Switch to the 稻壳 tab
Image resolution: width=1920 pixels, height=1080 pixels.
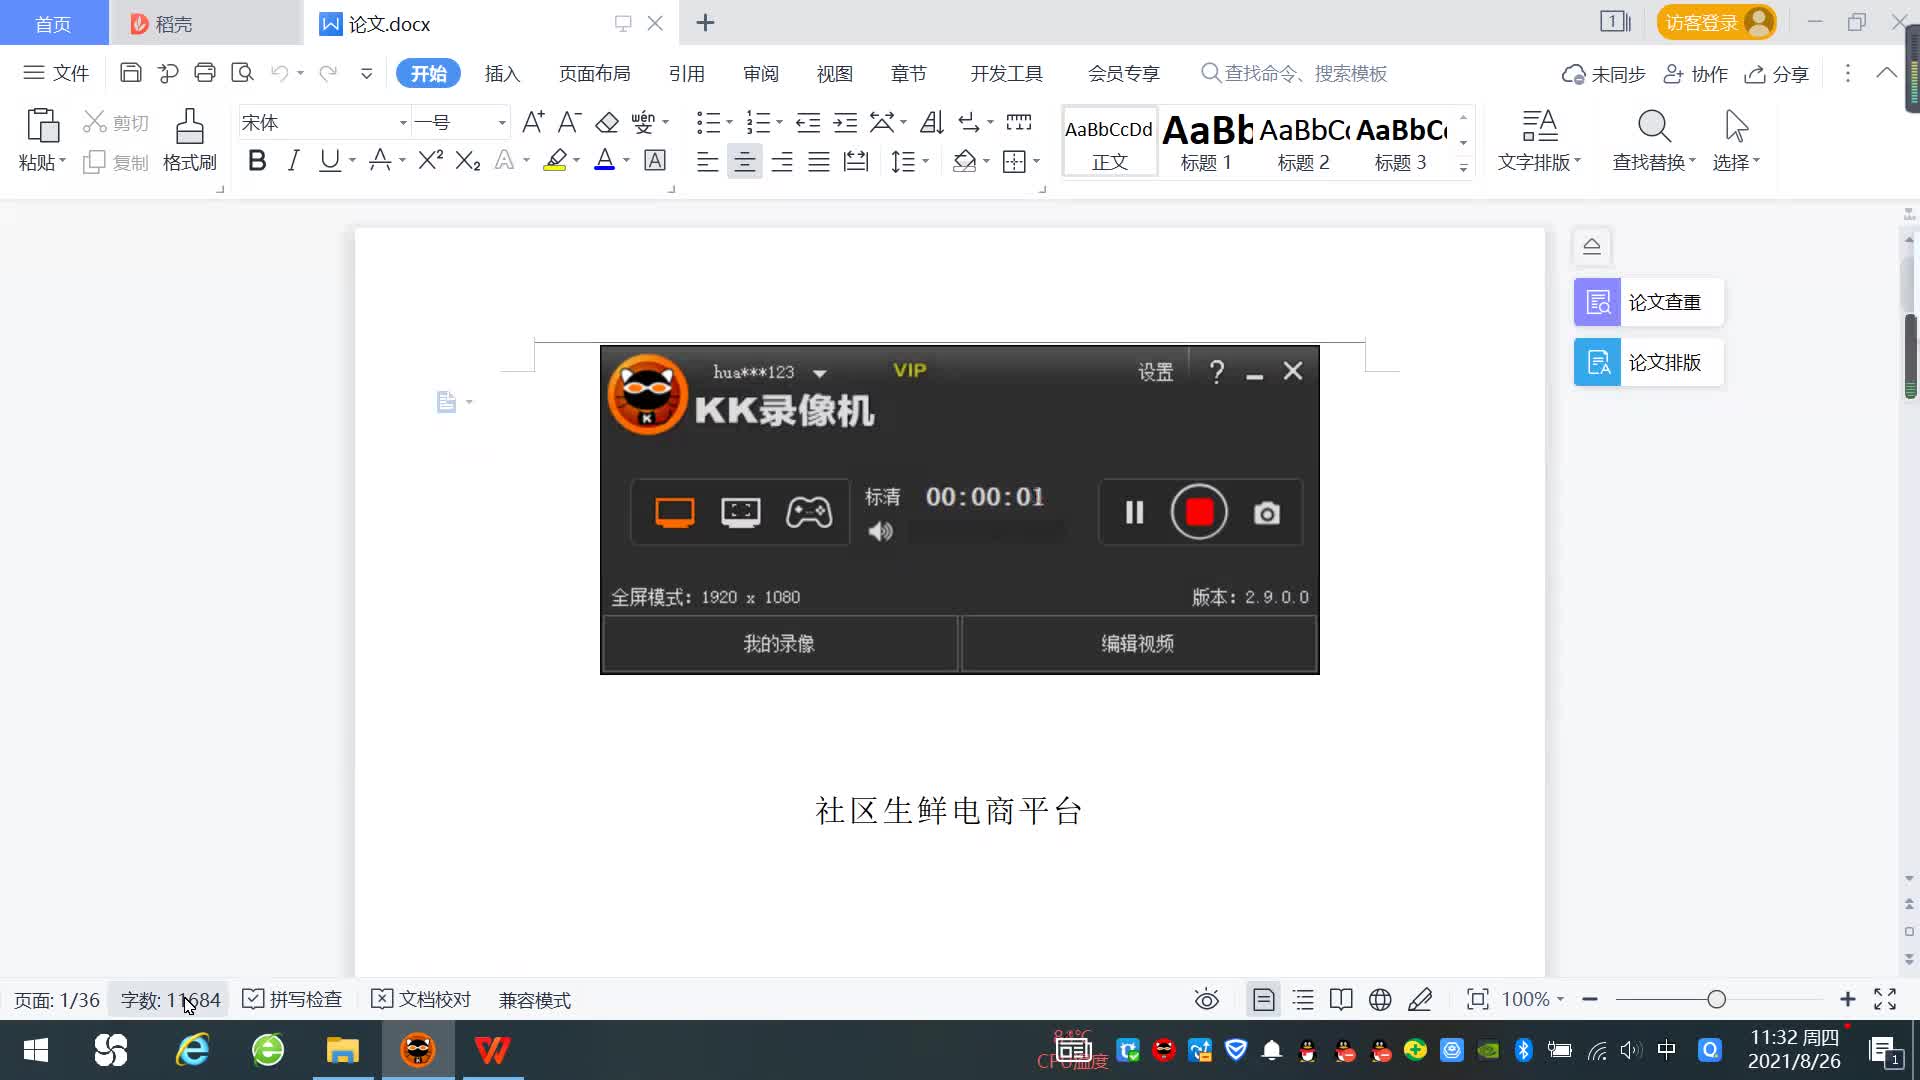point(205,23)
